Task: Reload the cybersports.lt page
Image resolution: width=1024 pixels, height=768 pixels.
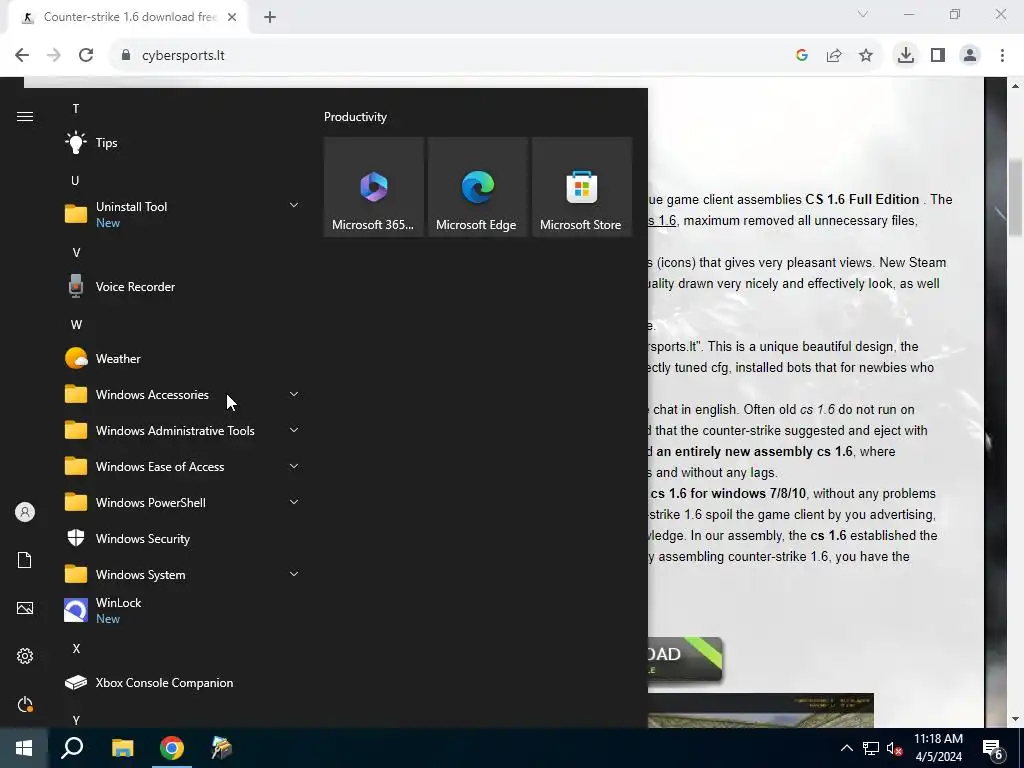Action: coord(86,56)
